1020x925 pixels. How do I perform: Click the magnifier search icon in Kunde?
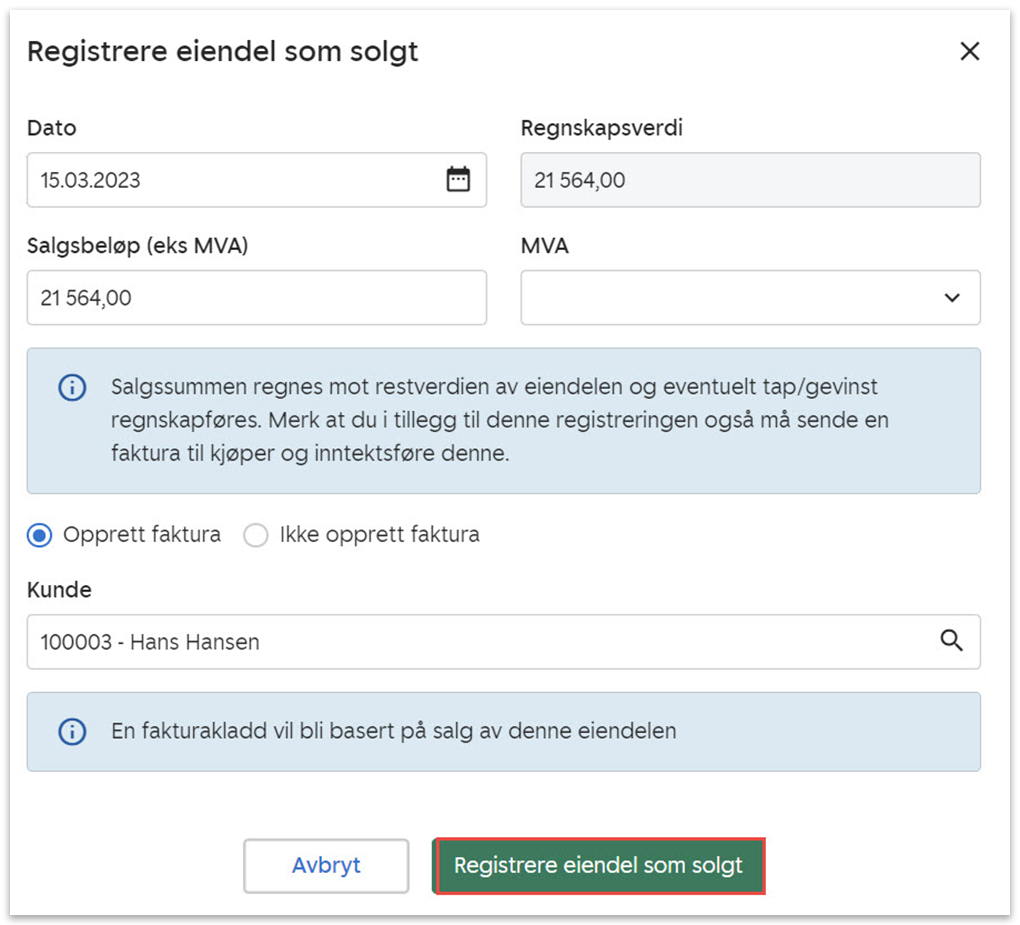coord(951,641)
